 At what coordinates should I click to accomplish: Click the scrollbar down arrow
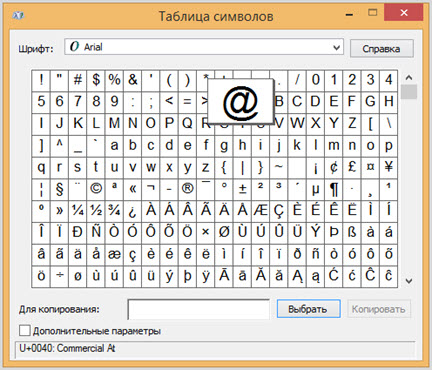pos(409,281)
